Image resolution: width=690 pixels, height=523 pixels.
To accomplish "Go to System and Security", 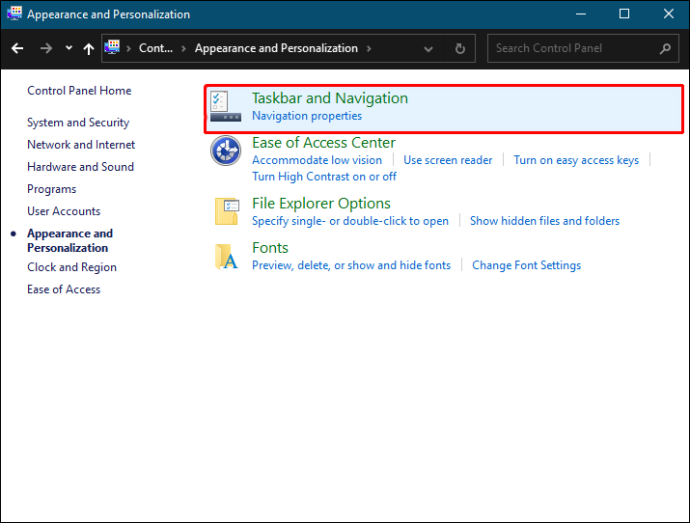I will pyautogui.click(x=78, y=122).
